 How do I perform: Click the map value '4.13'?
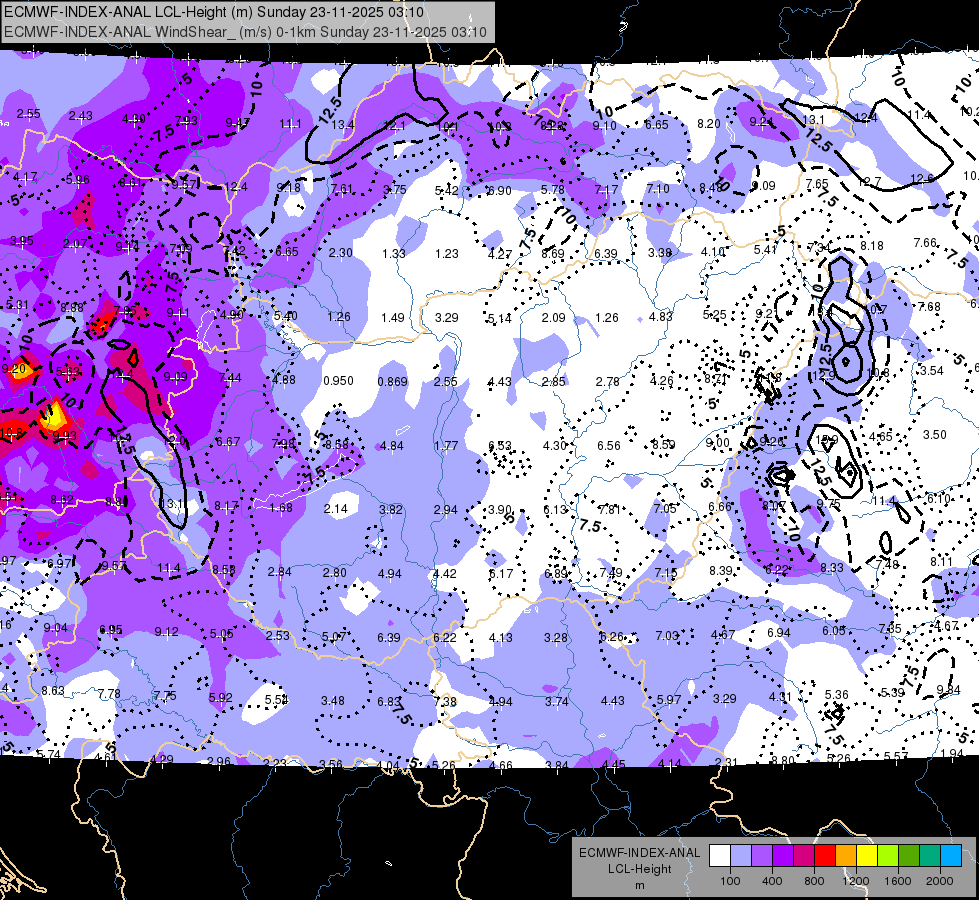[501, 638]
